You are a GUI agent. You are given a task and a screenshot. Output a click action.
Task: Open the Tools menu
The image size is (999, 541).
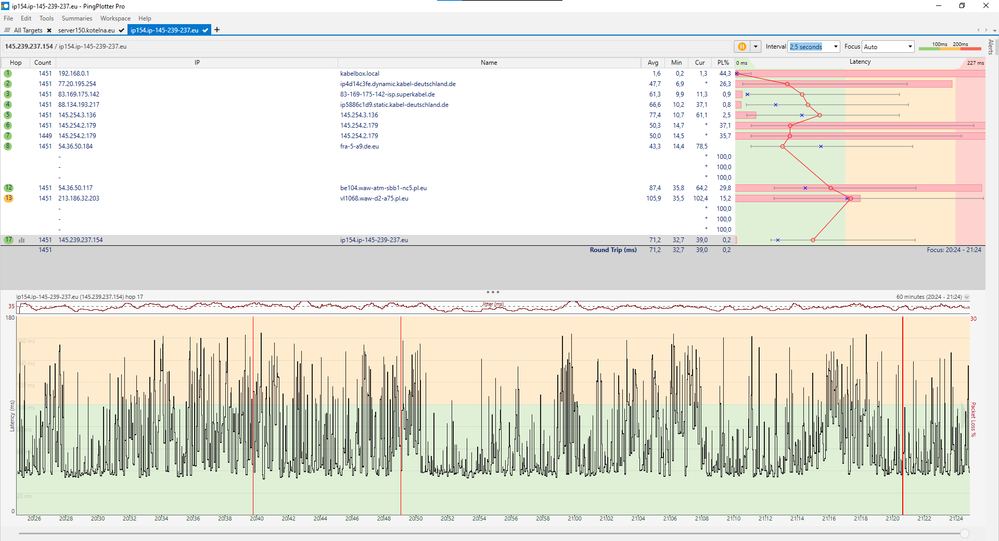point(47,18)
